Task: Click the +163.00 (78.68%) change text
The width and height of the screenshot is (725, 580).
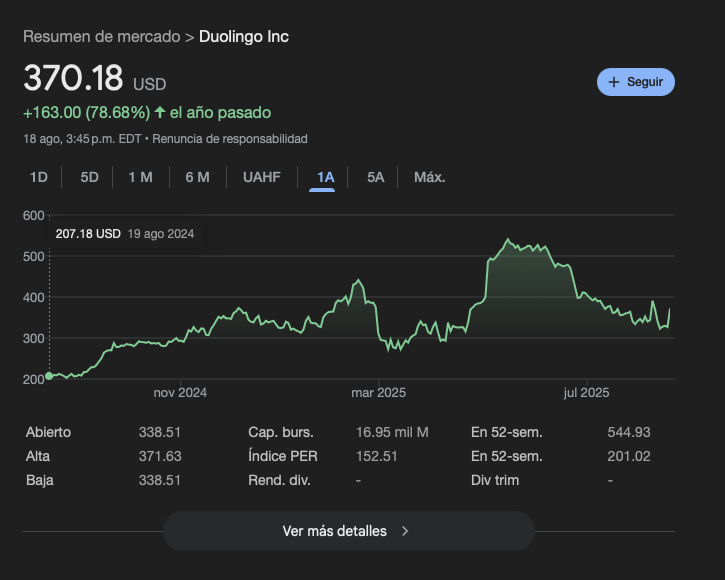Action: pyautogui.click(x=86, y=112)
